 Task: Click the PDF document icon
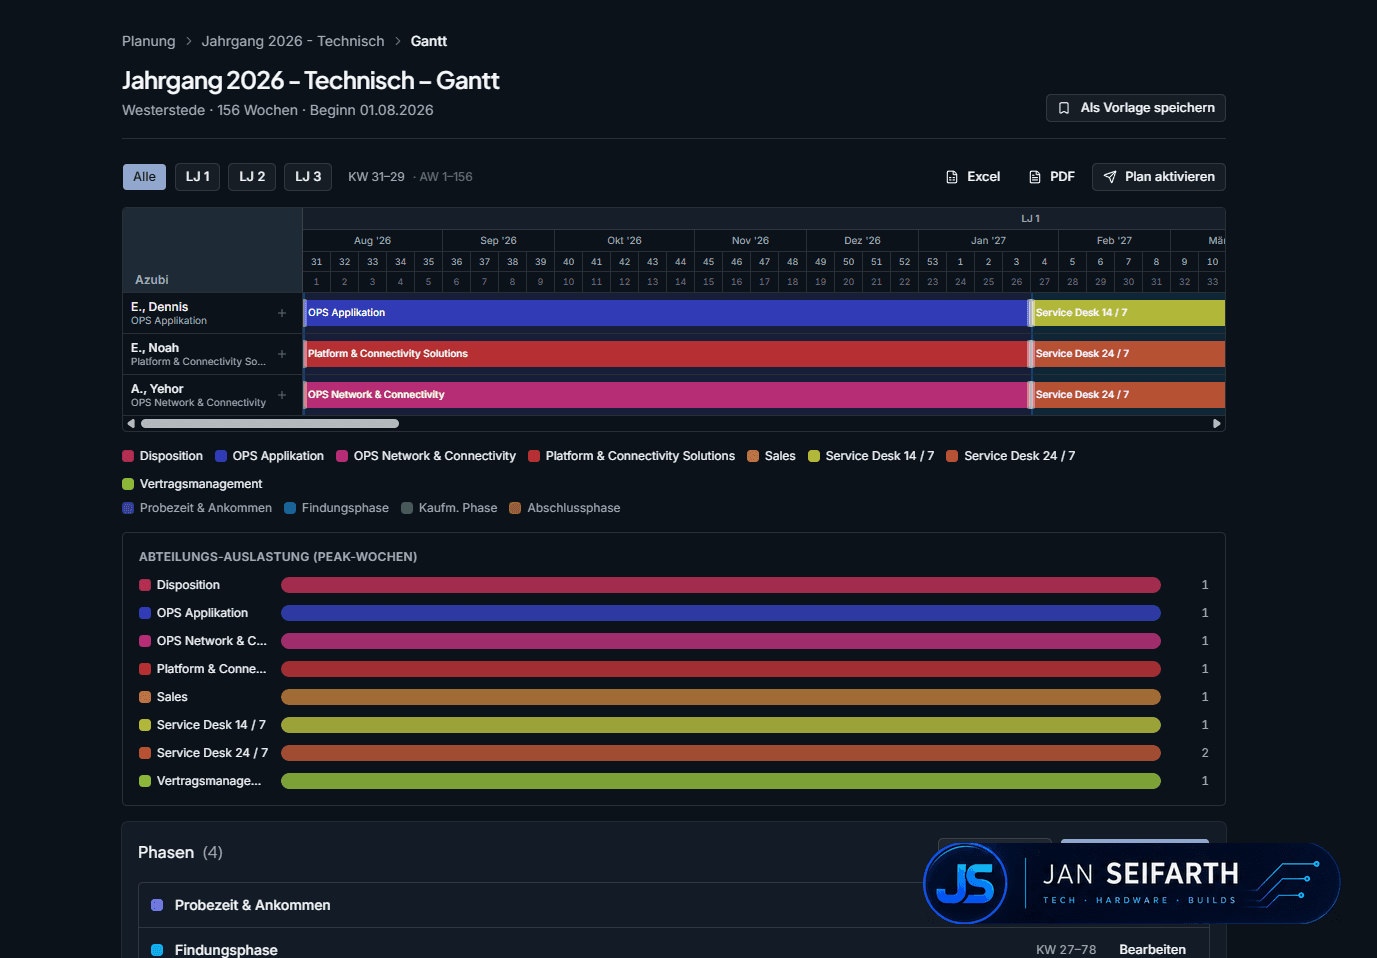tap(1035, 177)
